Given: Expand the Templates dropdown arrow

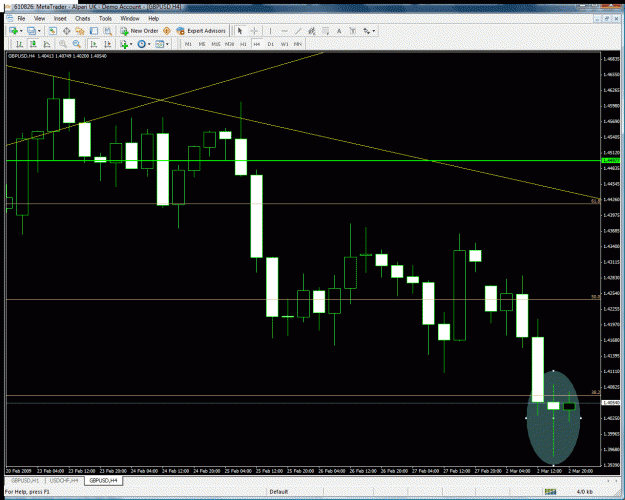Looking at the screenshot, I should 167,44.
